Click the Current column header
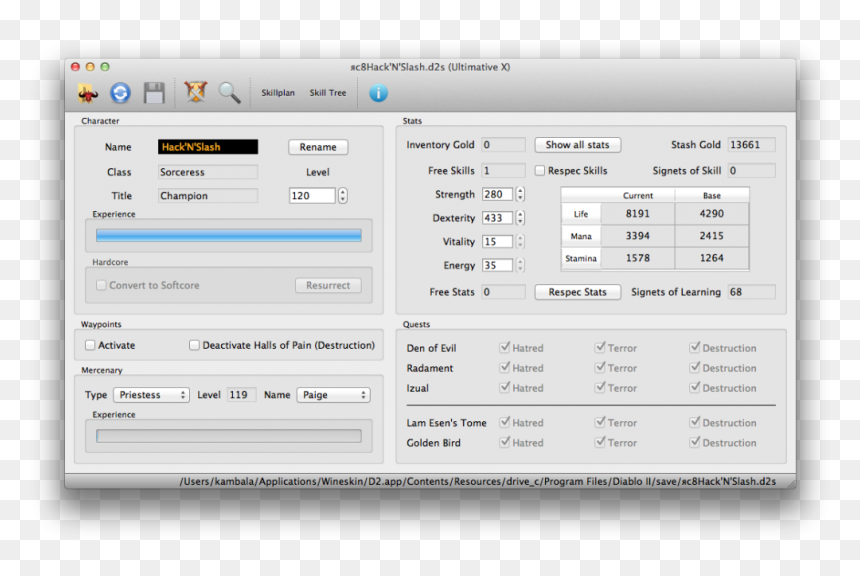The width and height of the screenshot is (860, 576). (638, 195)
